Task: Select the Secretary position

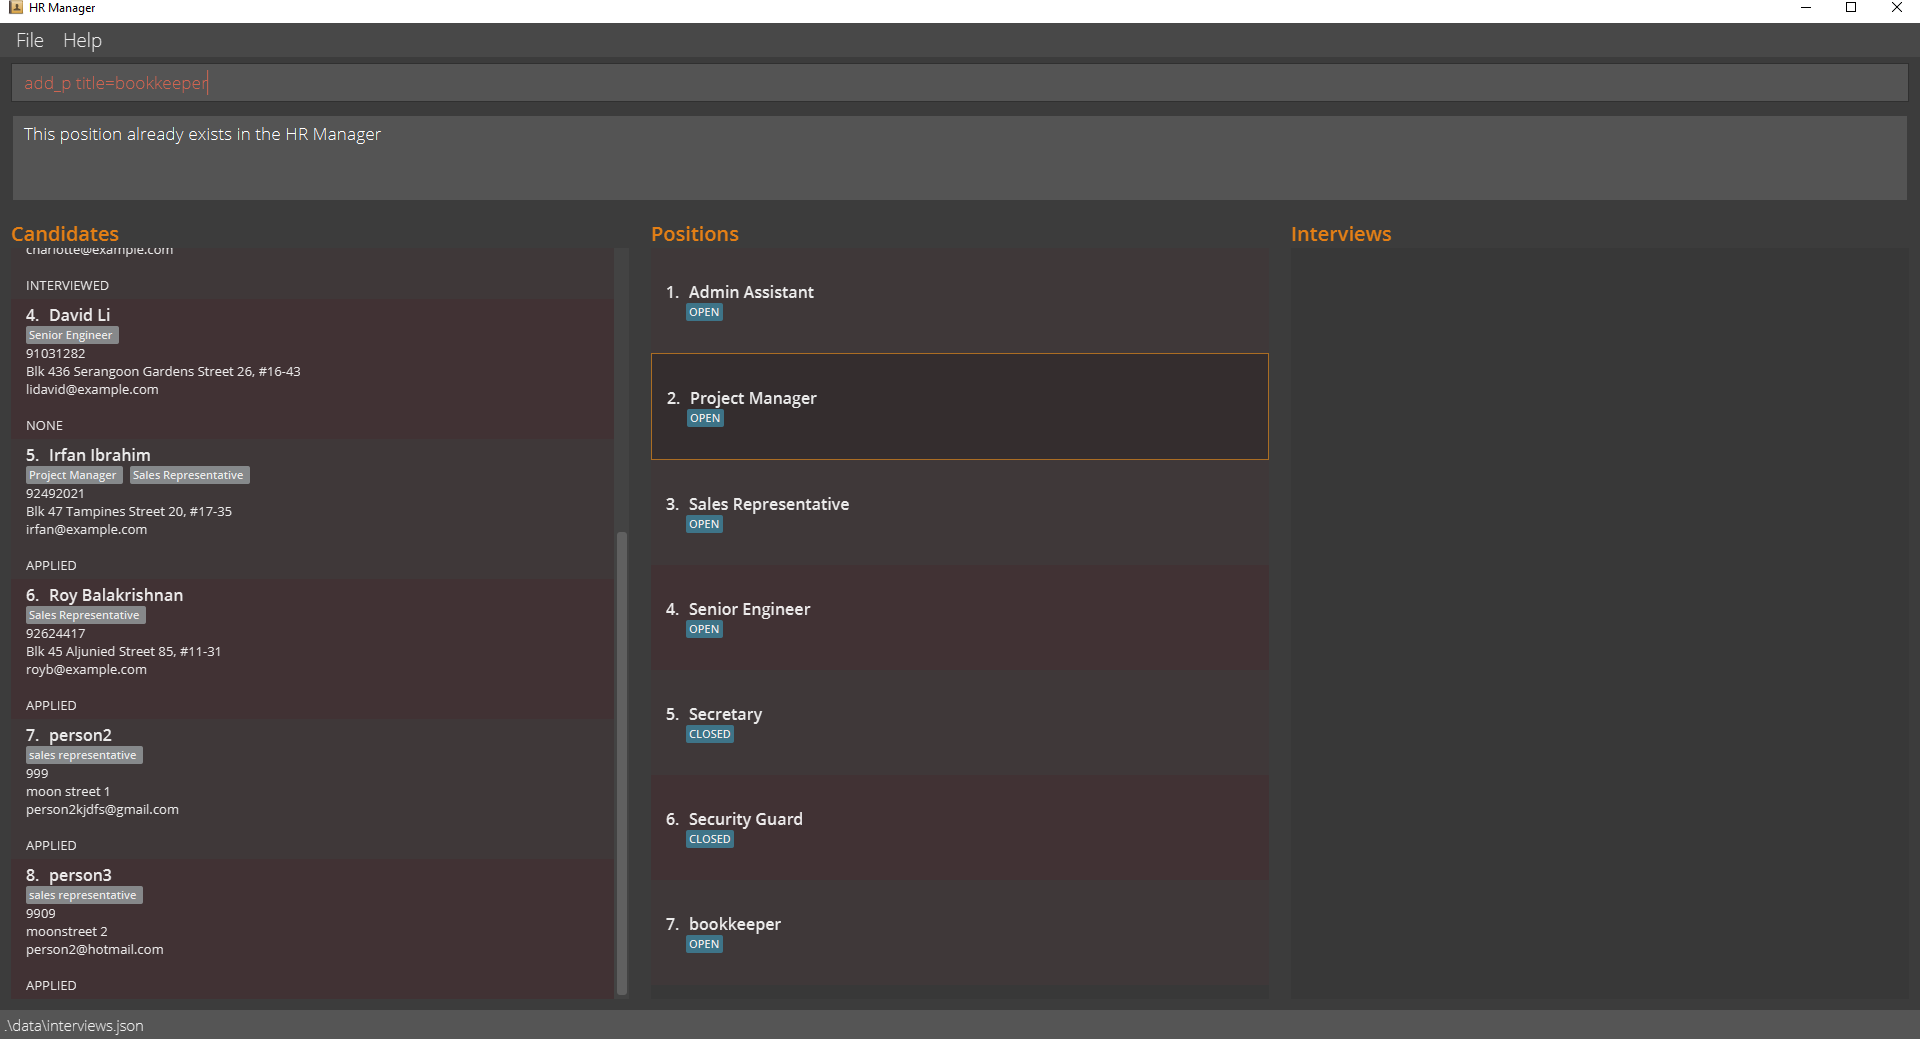Action: tap(959, 722)
